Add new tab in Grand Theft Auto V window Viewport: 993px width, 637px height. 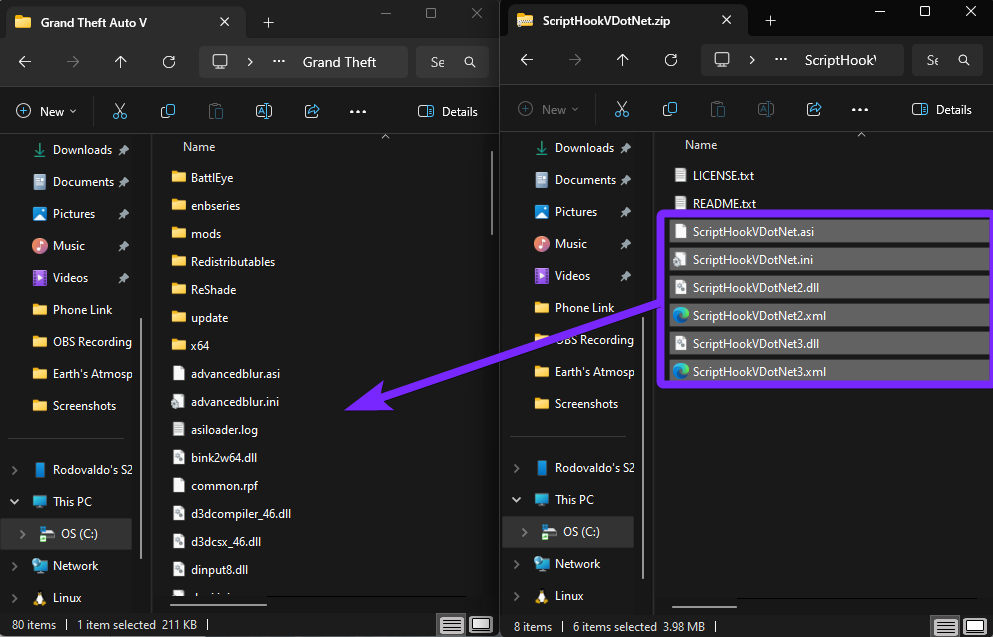pos(269,23)
